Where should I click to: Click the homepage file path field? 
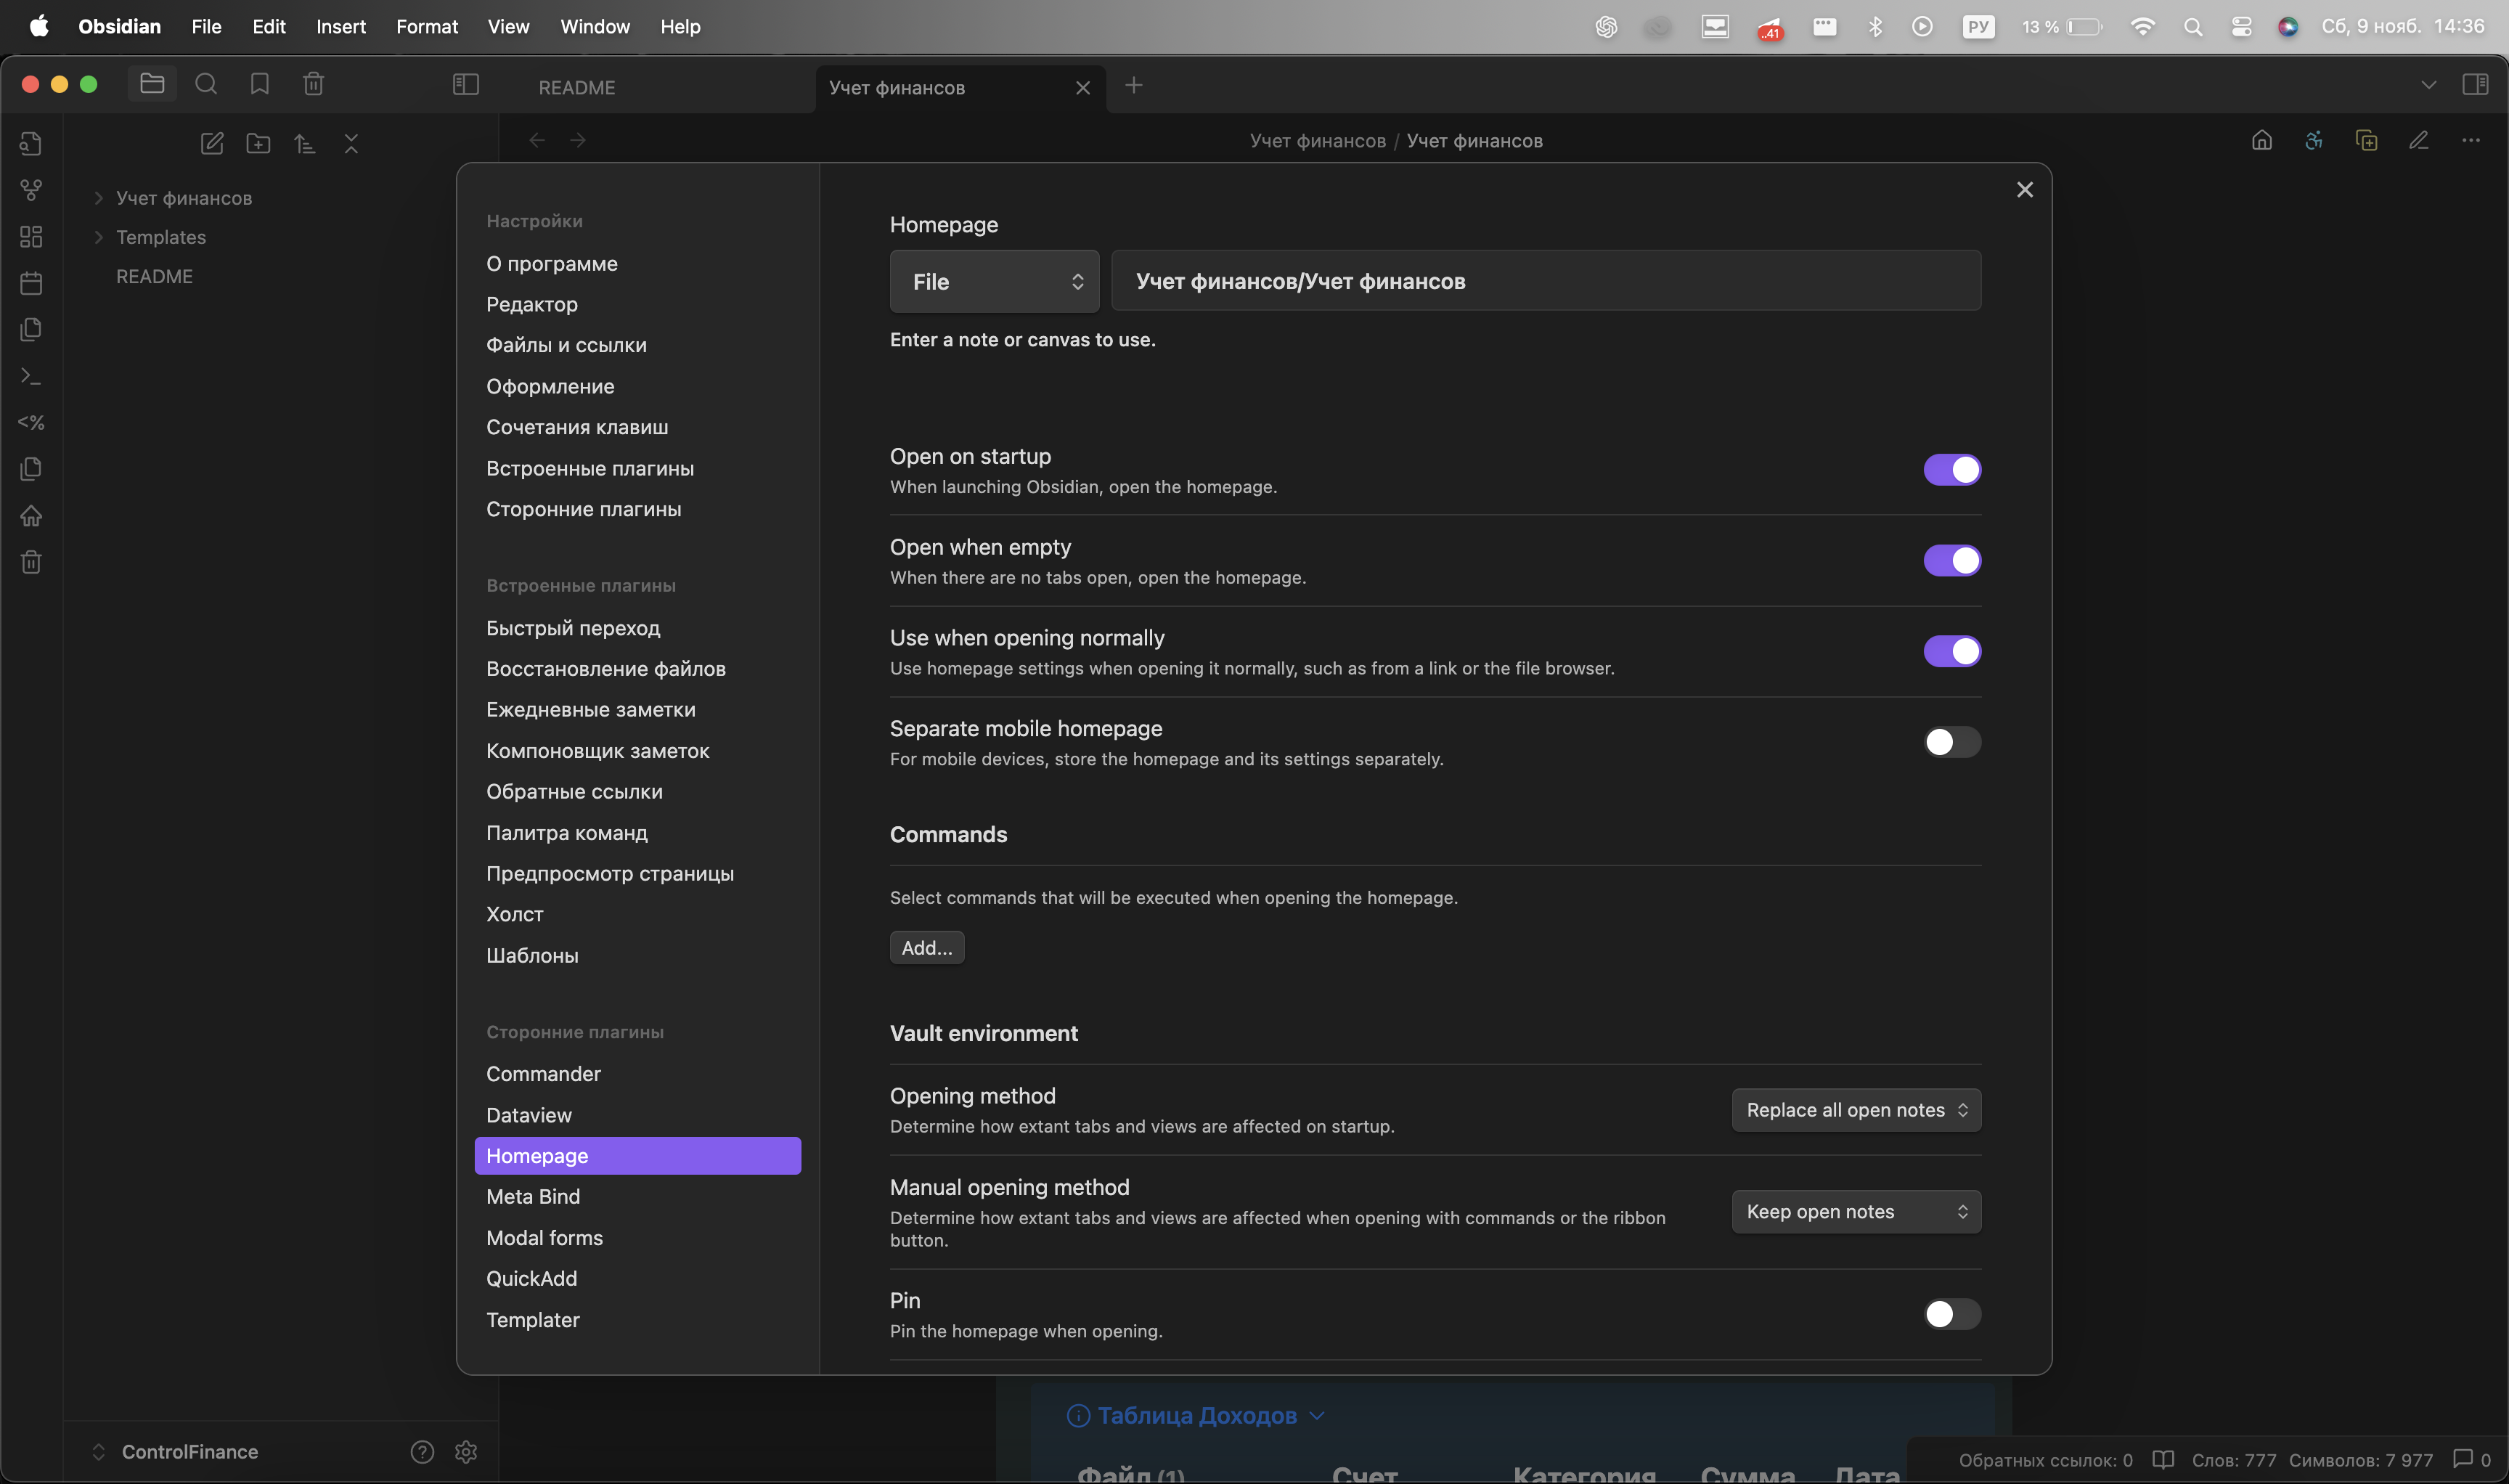[x=1545, y=282]
